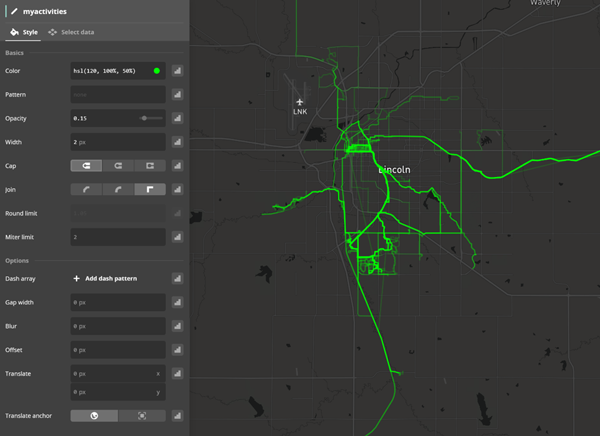Screen dimensions: 600x436
Task: Open Width data-driven styling chart icon
Action: tap(177, 142)
